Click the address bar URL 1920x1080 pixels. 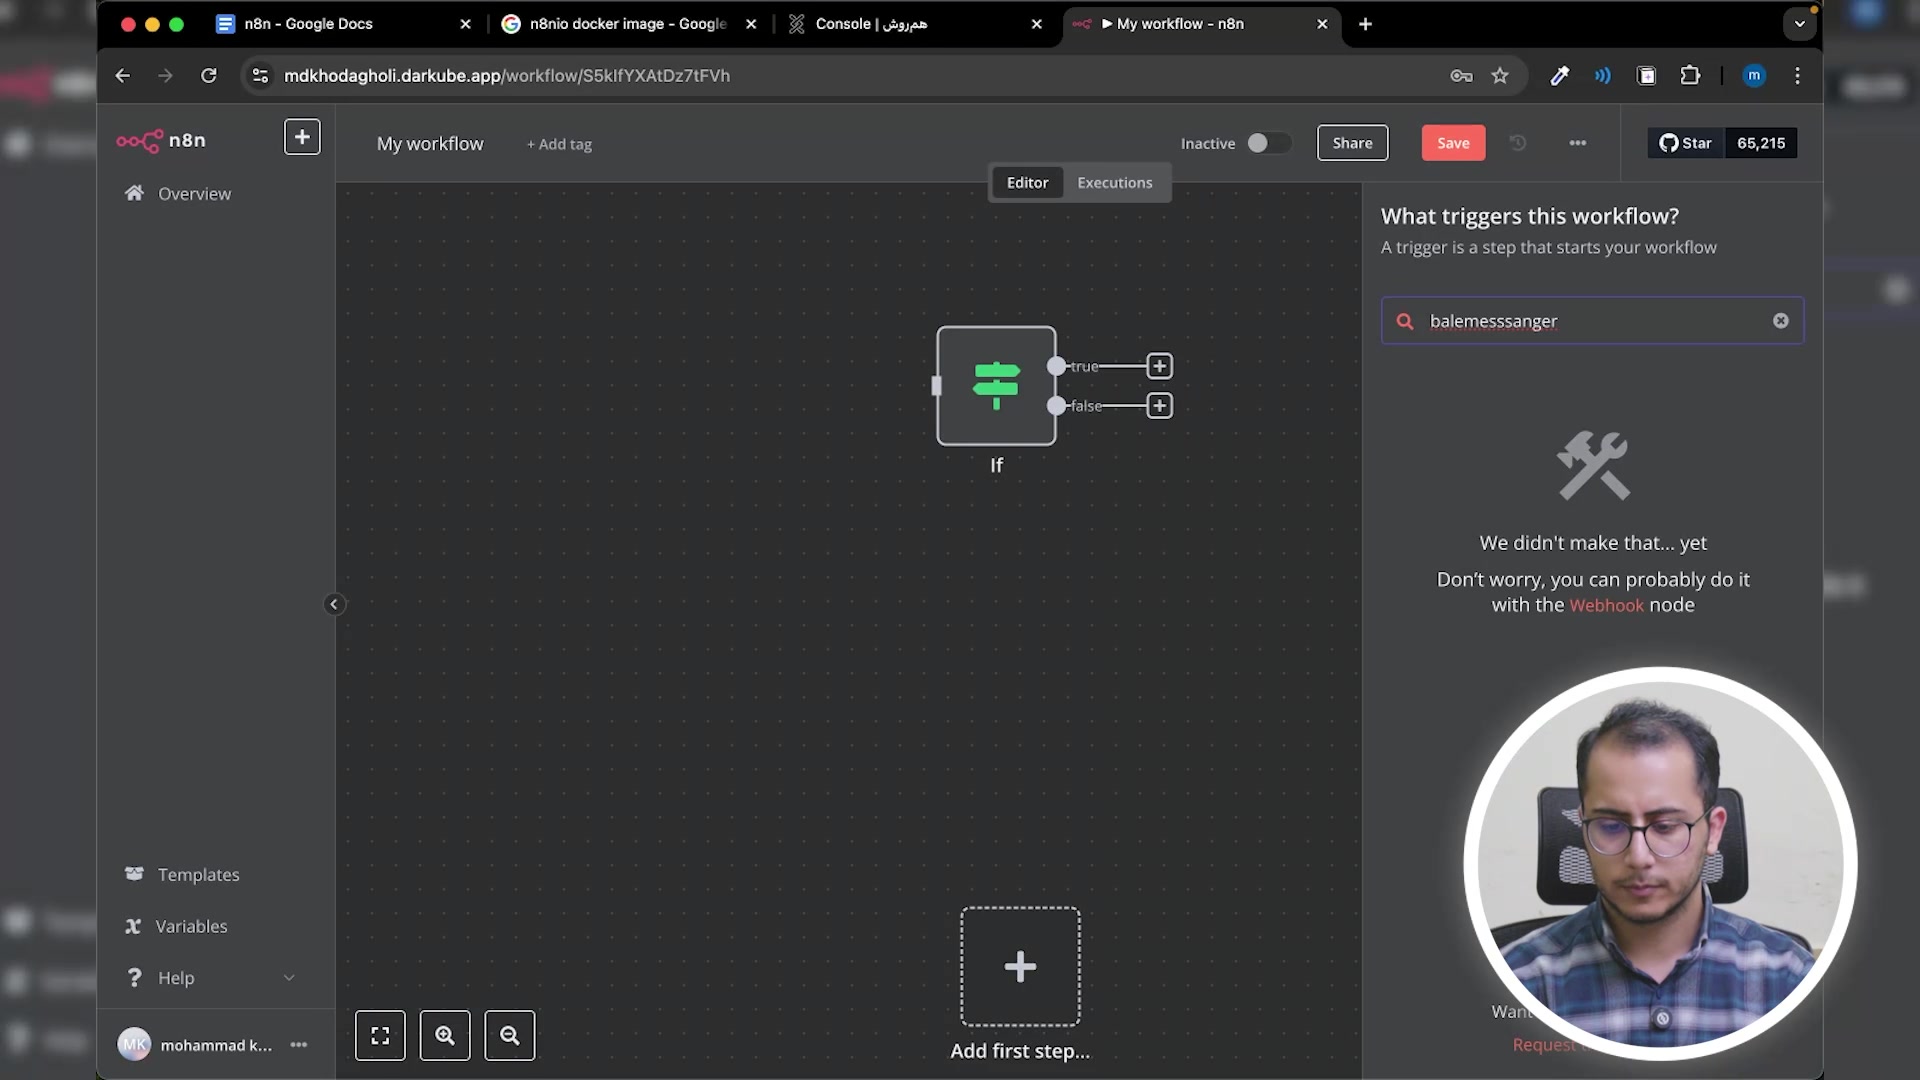coord(507,76)
